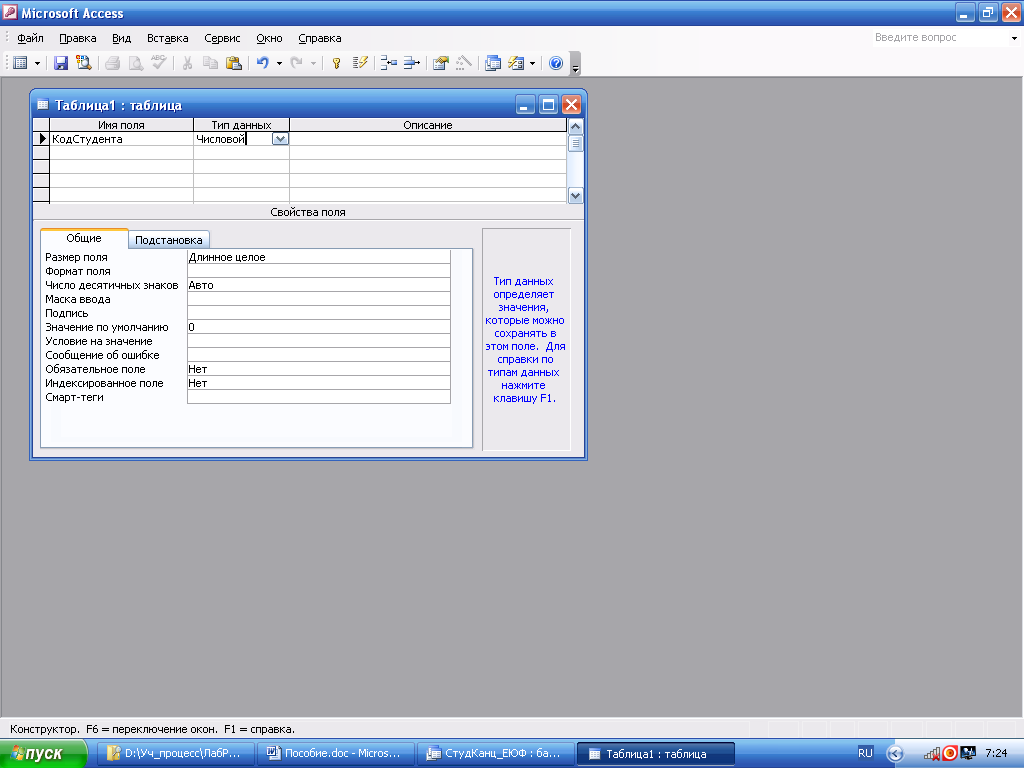Open toolbar options overflow arrow

click(x=575, y=64)
